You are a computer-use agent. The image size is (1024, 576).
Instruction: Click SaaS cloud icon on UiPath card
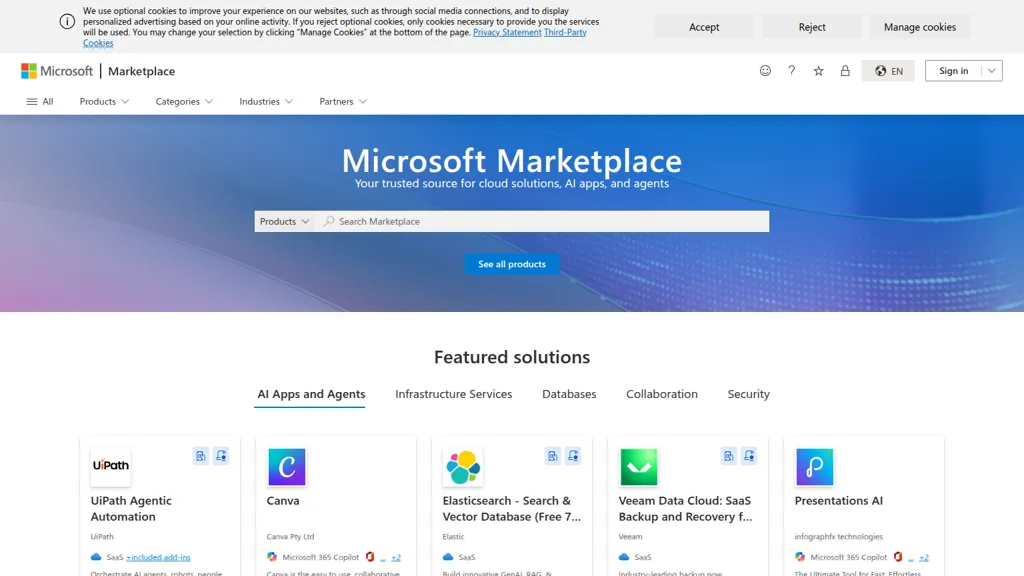96,557
